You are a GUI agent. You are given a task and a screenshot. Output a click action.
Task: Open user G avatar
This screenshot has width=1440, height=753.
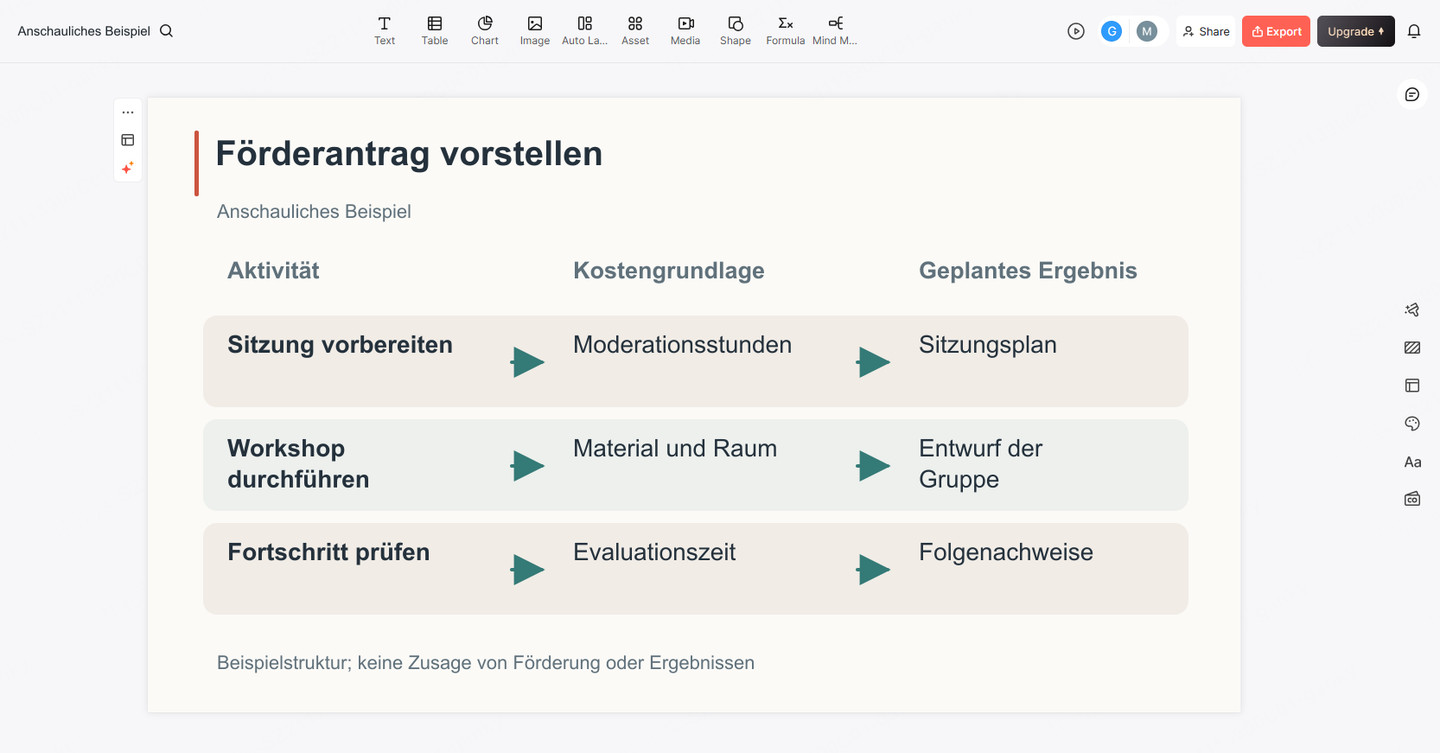[x=1111, y=31]
